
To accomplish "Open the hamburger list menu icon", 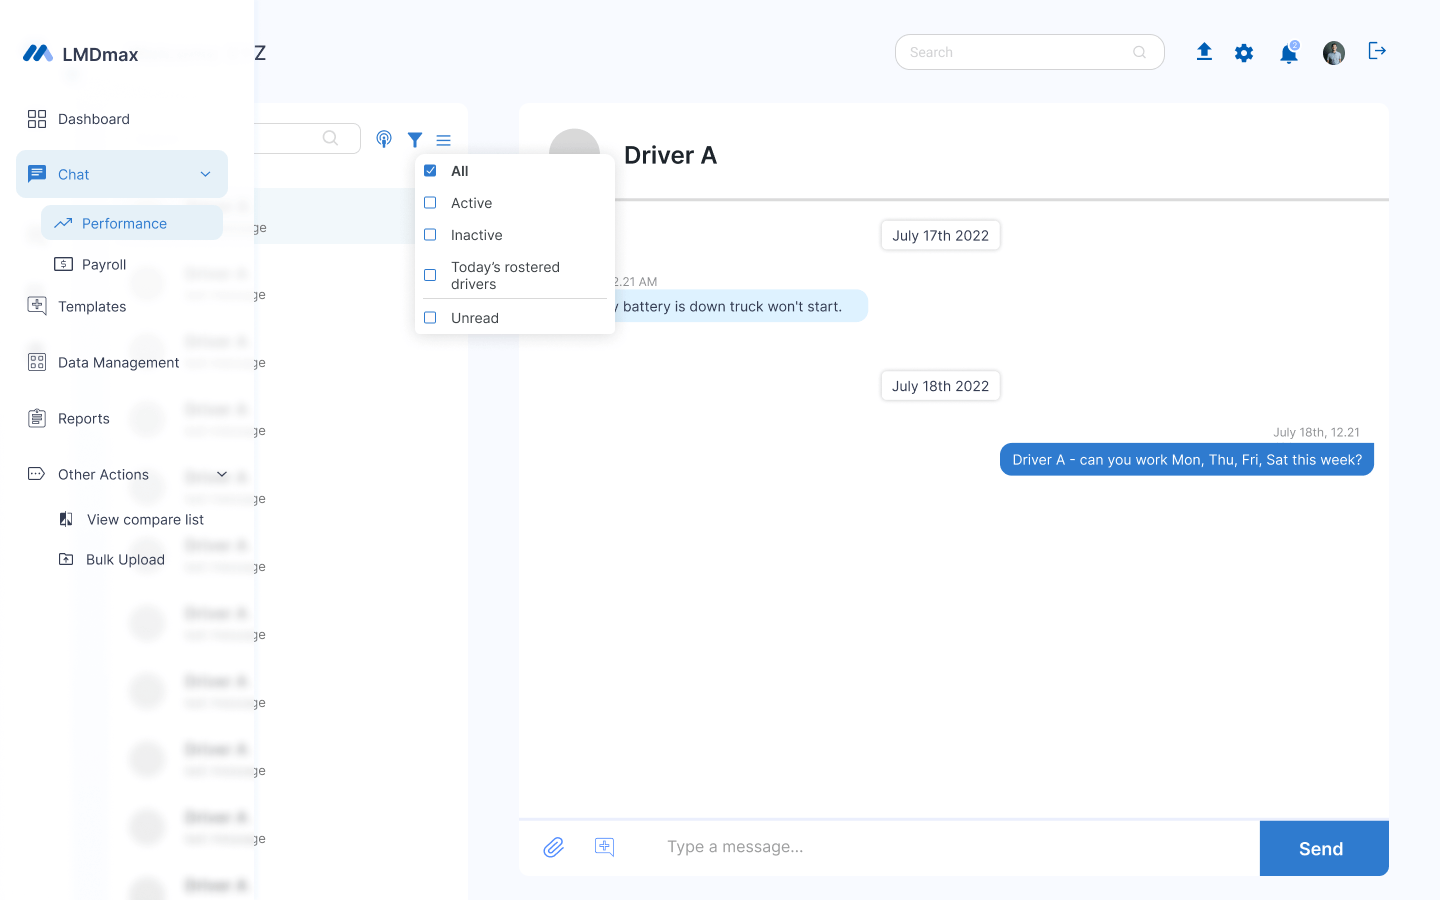I will (444, 140).
